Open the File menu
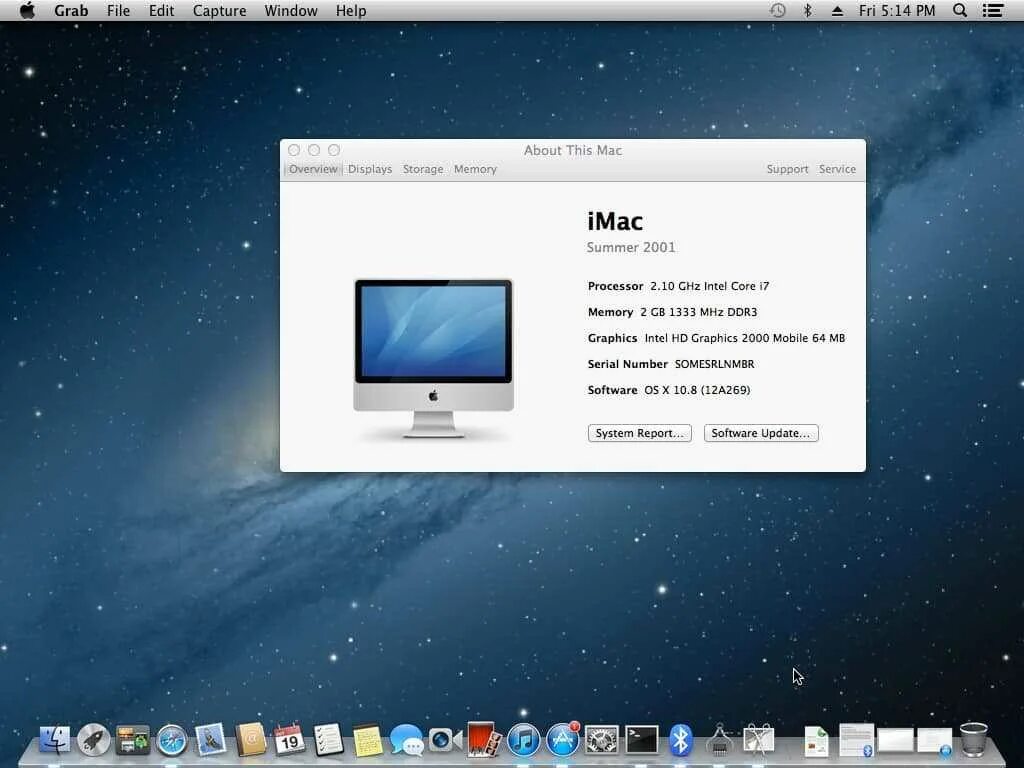This screenshot has height=768, width=1024. pyautogui.click(x=118, y=11)
